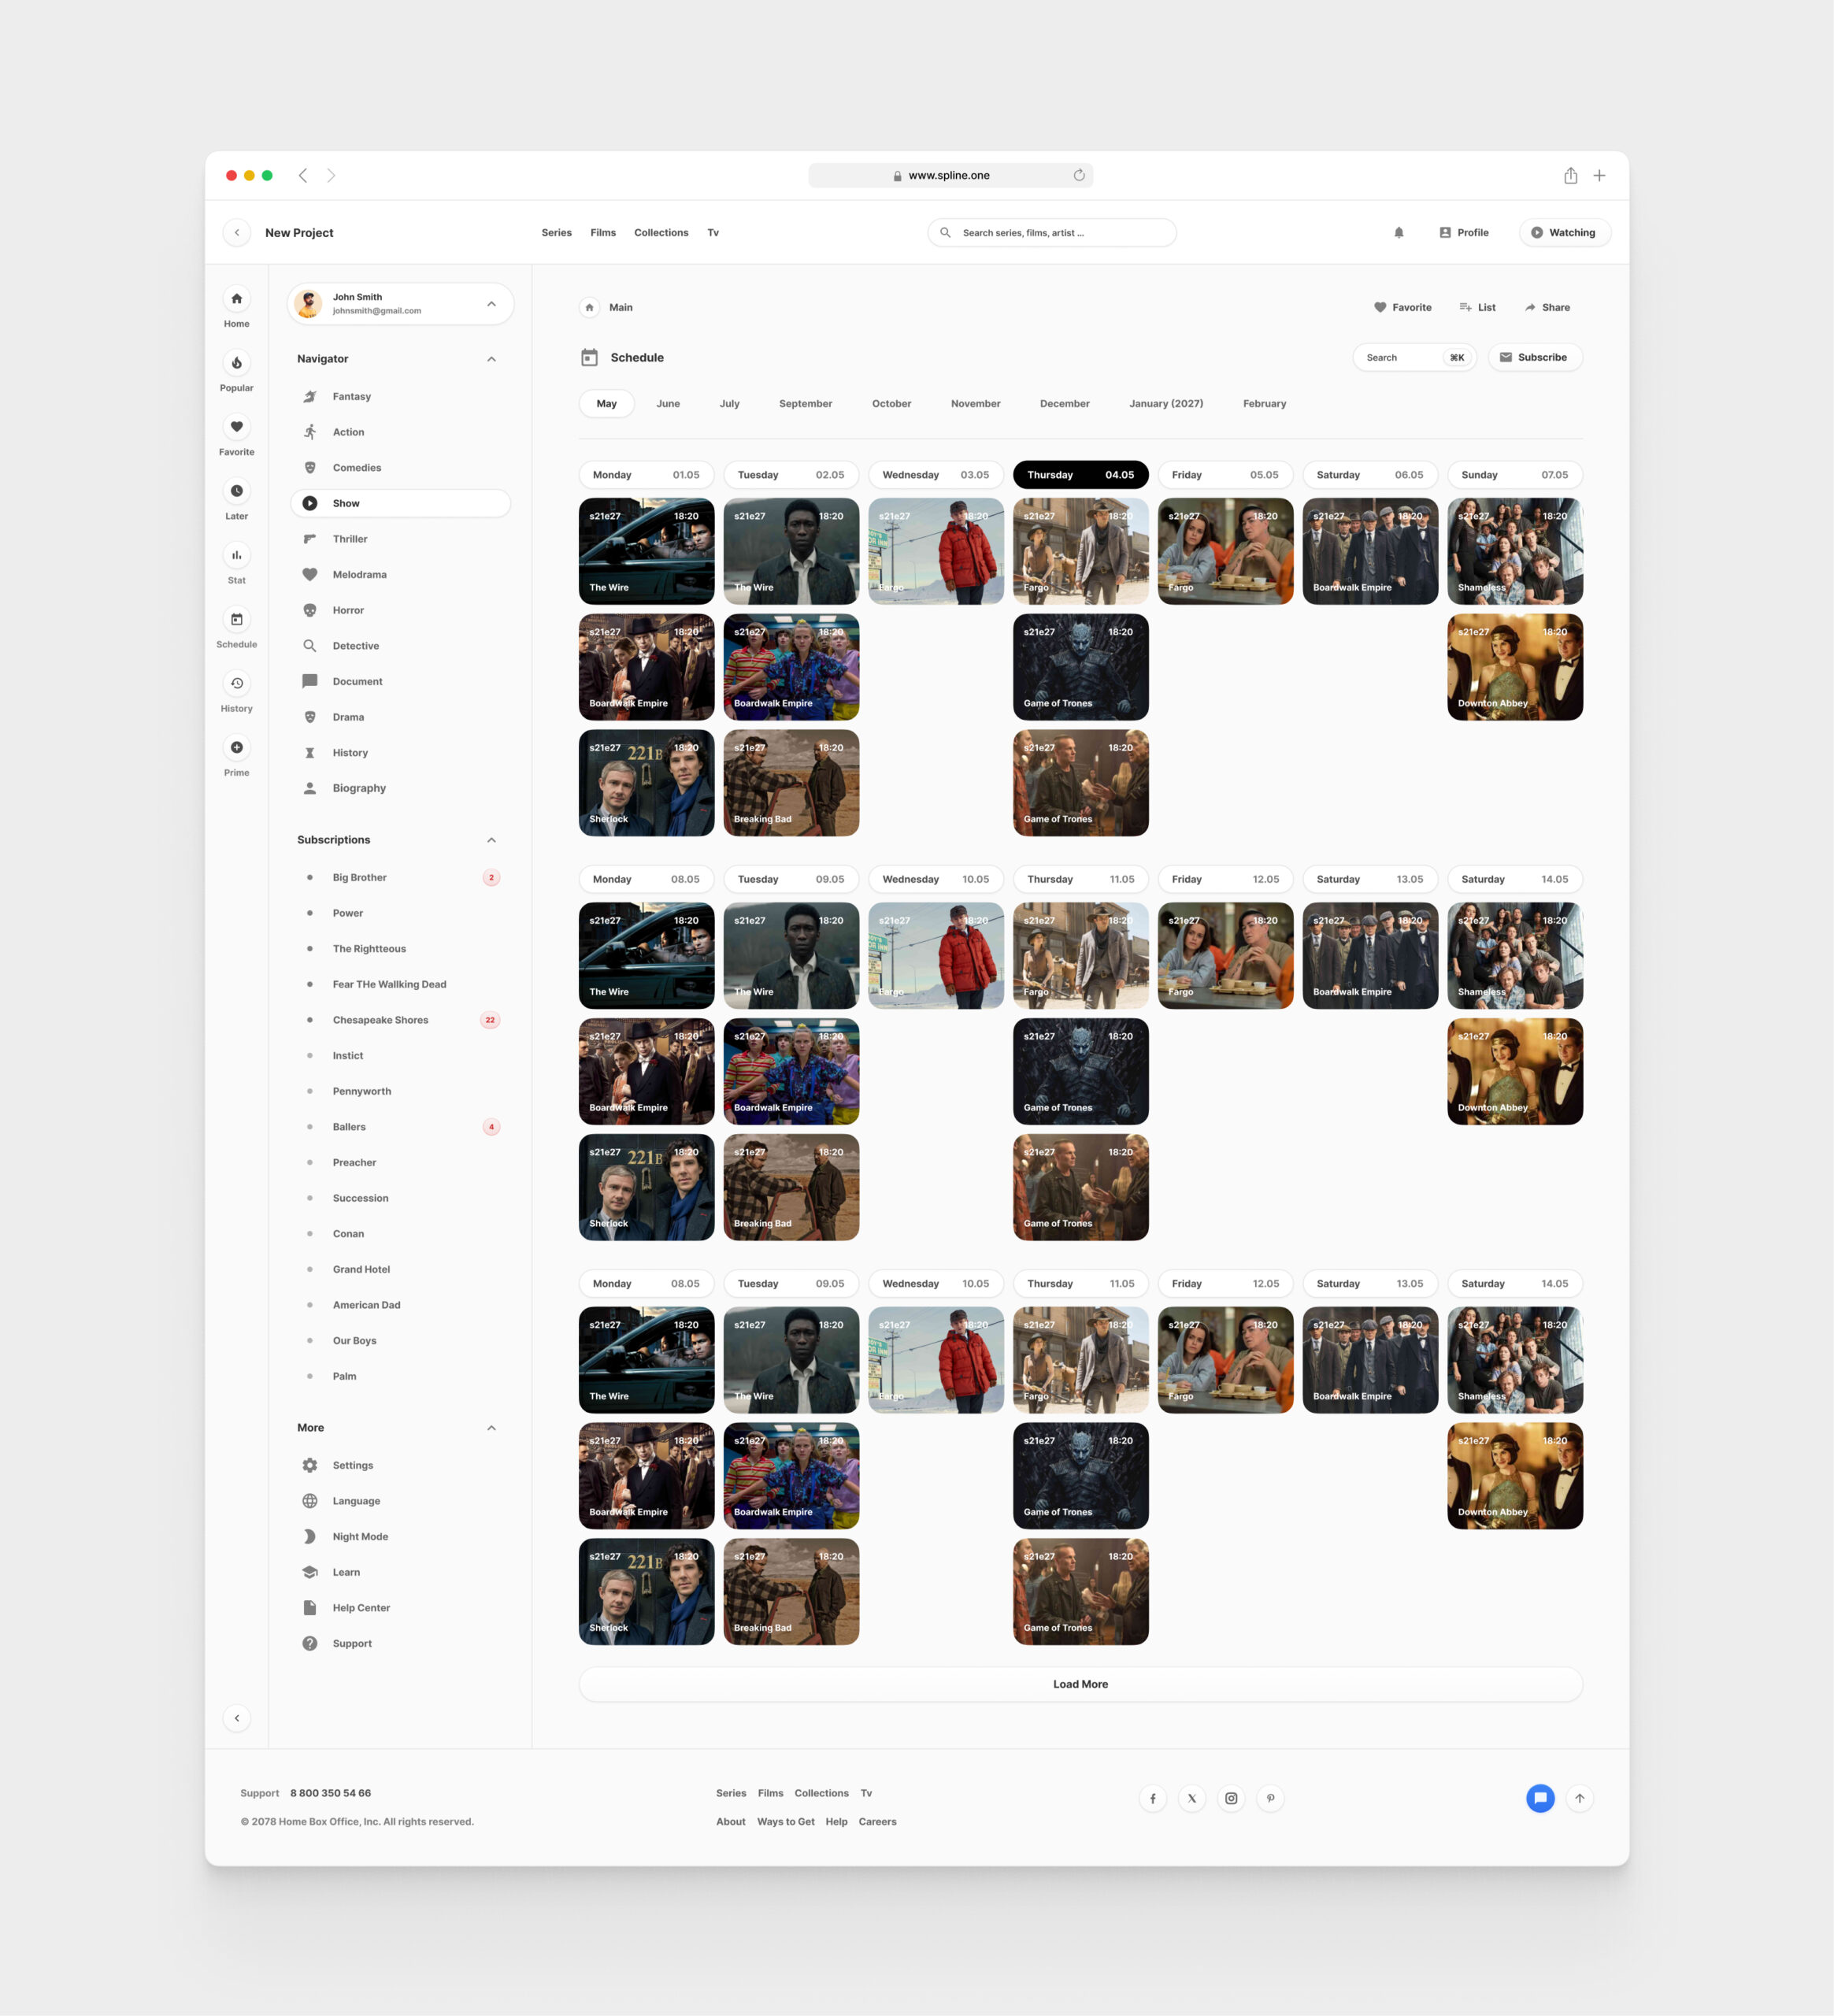Open Breaking Bad card under Tuesday 02.05
The height and width of the screenshot is (2016, 1834).
(x=791, y=783)
